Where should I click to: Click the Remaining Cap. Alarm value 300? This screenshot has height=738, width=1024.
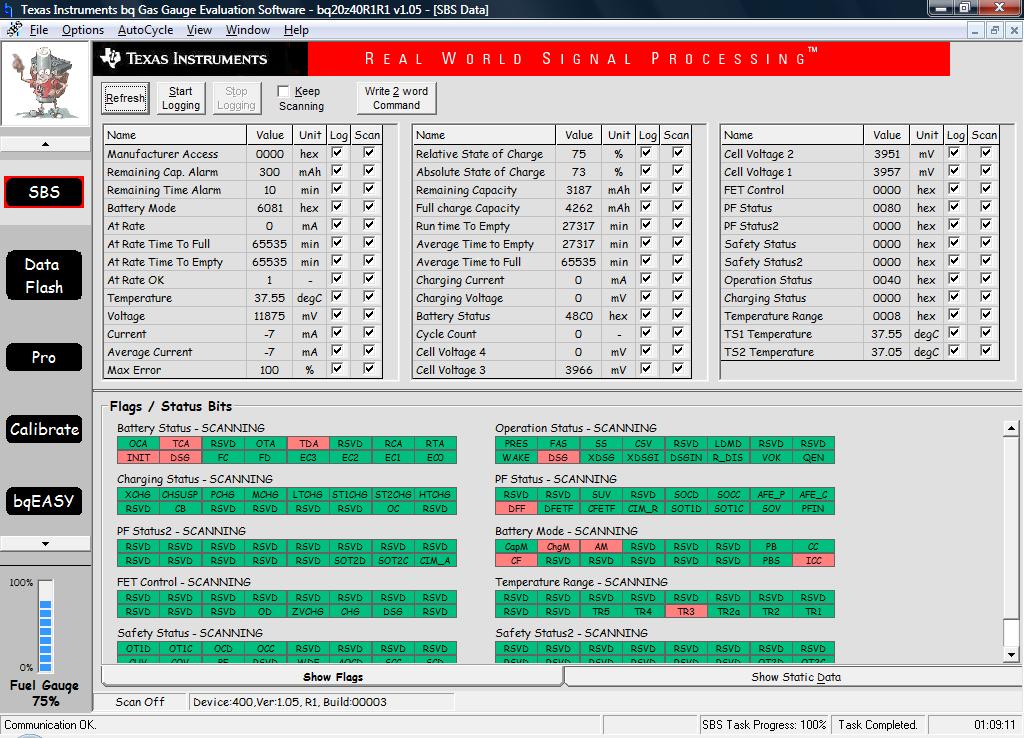click(269, 172)
